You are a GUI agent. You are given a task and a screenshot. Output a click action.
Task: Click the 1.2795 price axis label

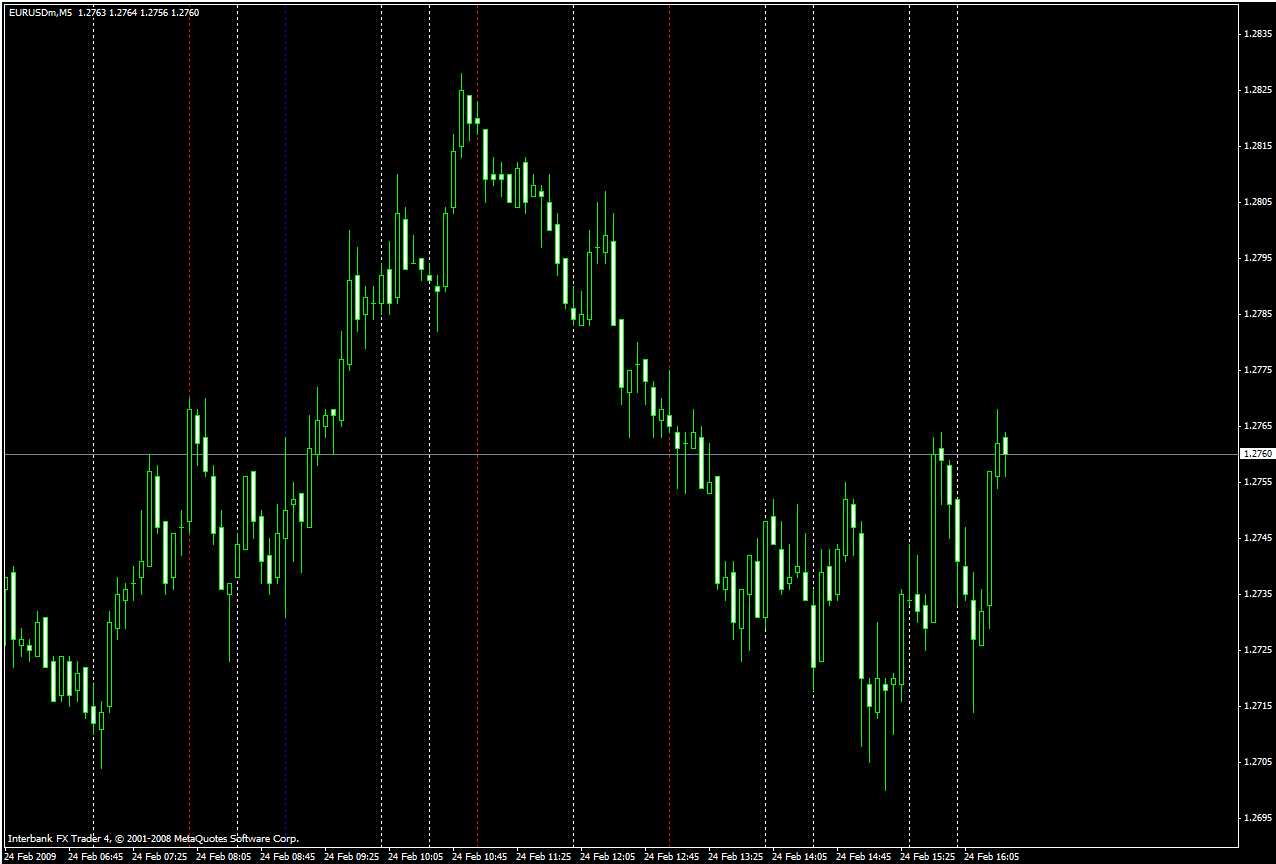(x=1256, y=258)
